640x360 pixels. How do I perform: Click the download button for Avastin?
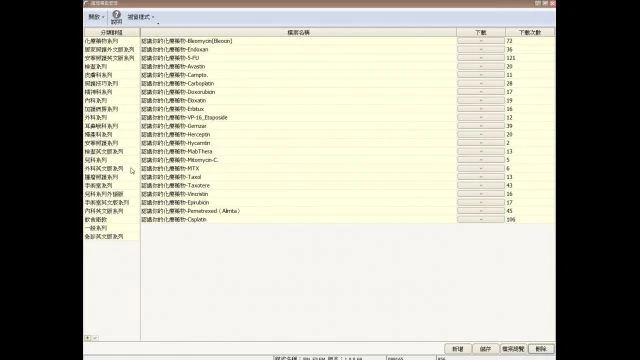pos(481,67)
